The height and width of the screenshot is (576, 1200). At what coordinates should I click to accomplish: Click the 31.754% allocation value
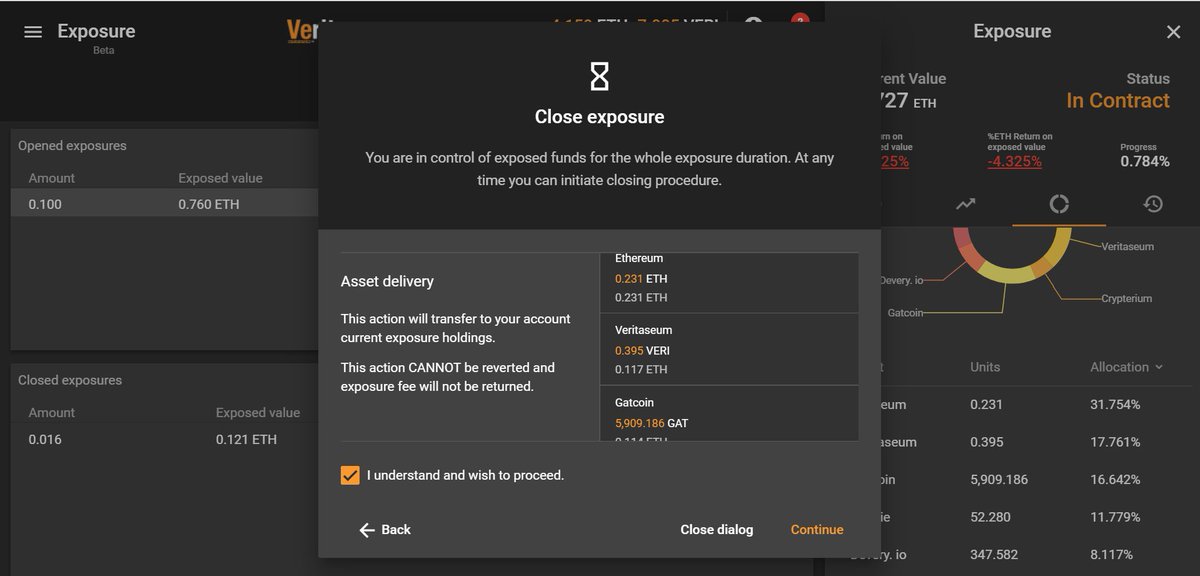pos(1115,405)
